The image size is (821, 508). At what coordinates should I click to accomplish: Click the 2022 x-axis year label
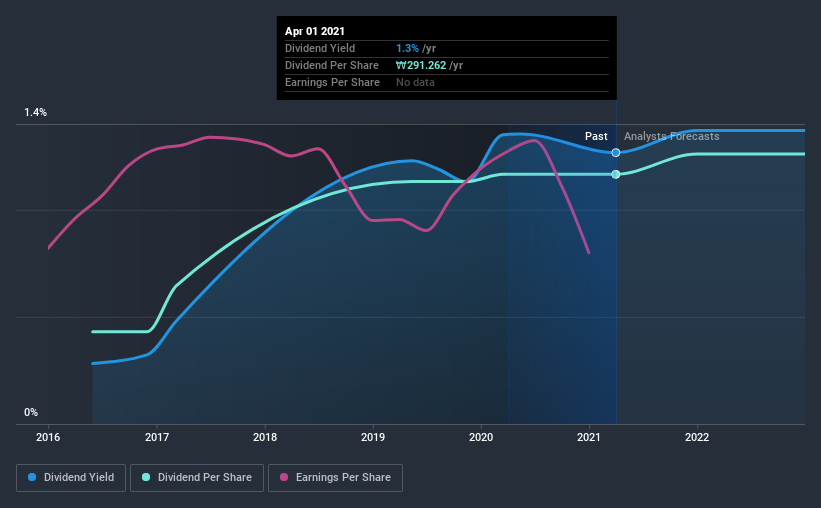[x=697, y=437]
